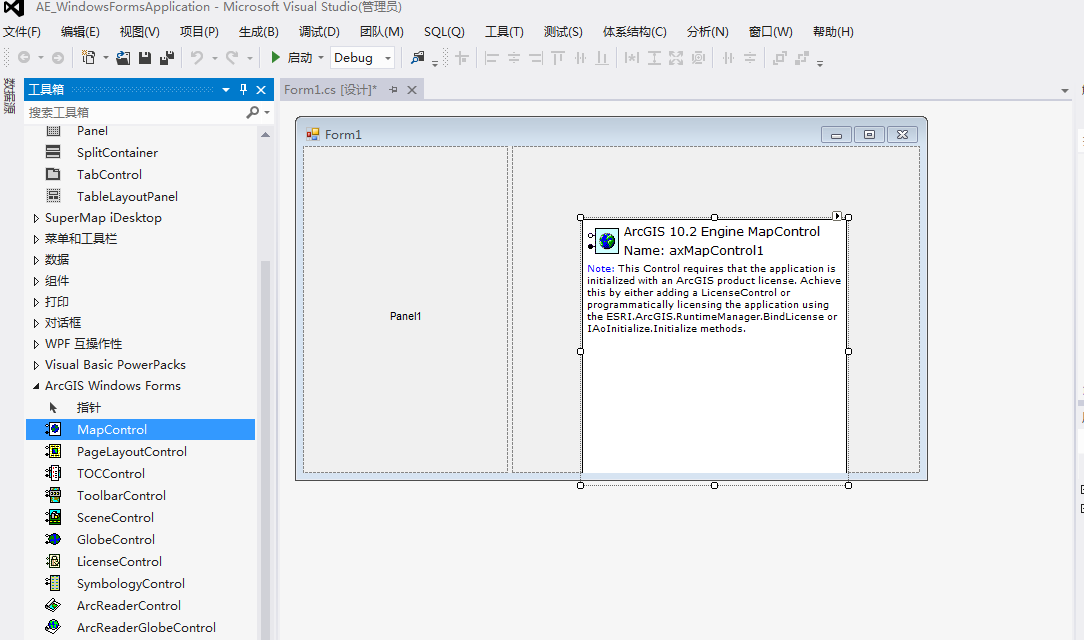The image size is (1084, 640).
Task: Expand the 对话框 toolbox group
Action: point(36,323)
